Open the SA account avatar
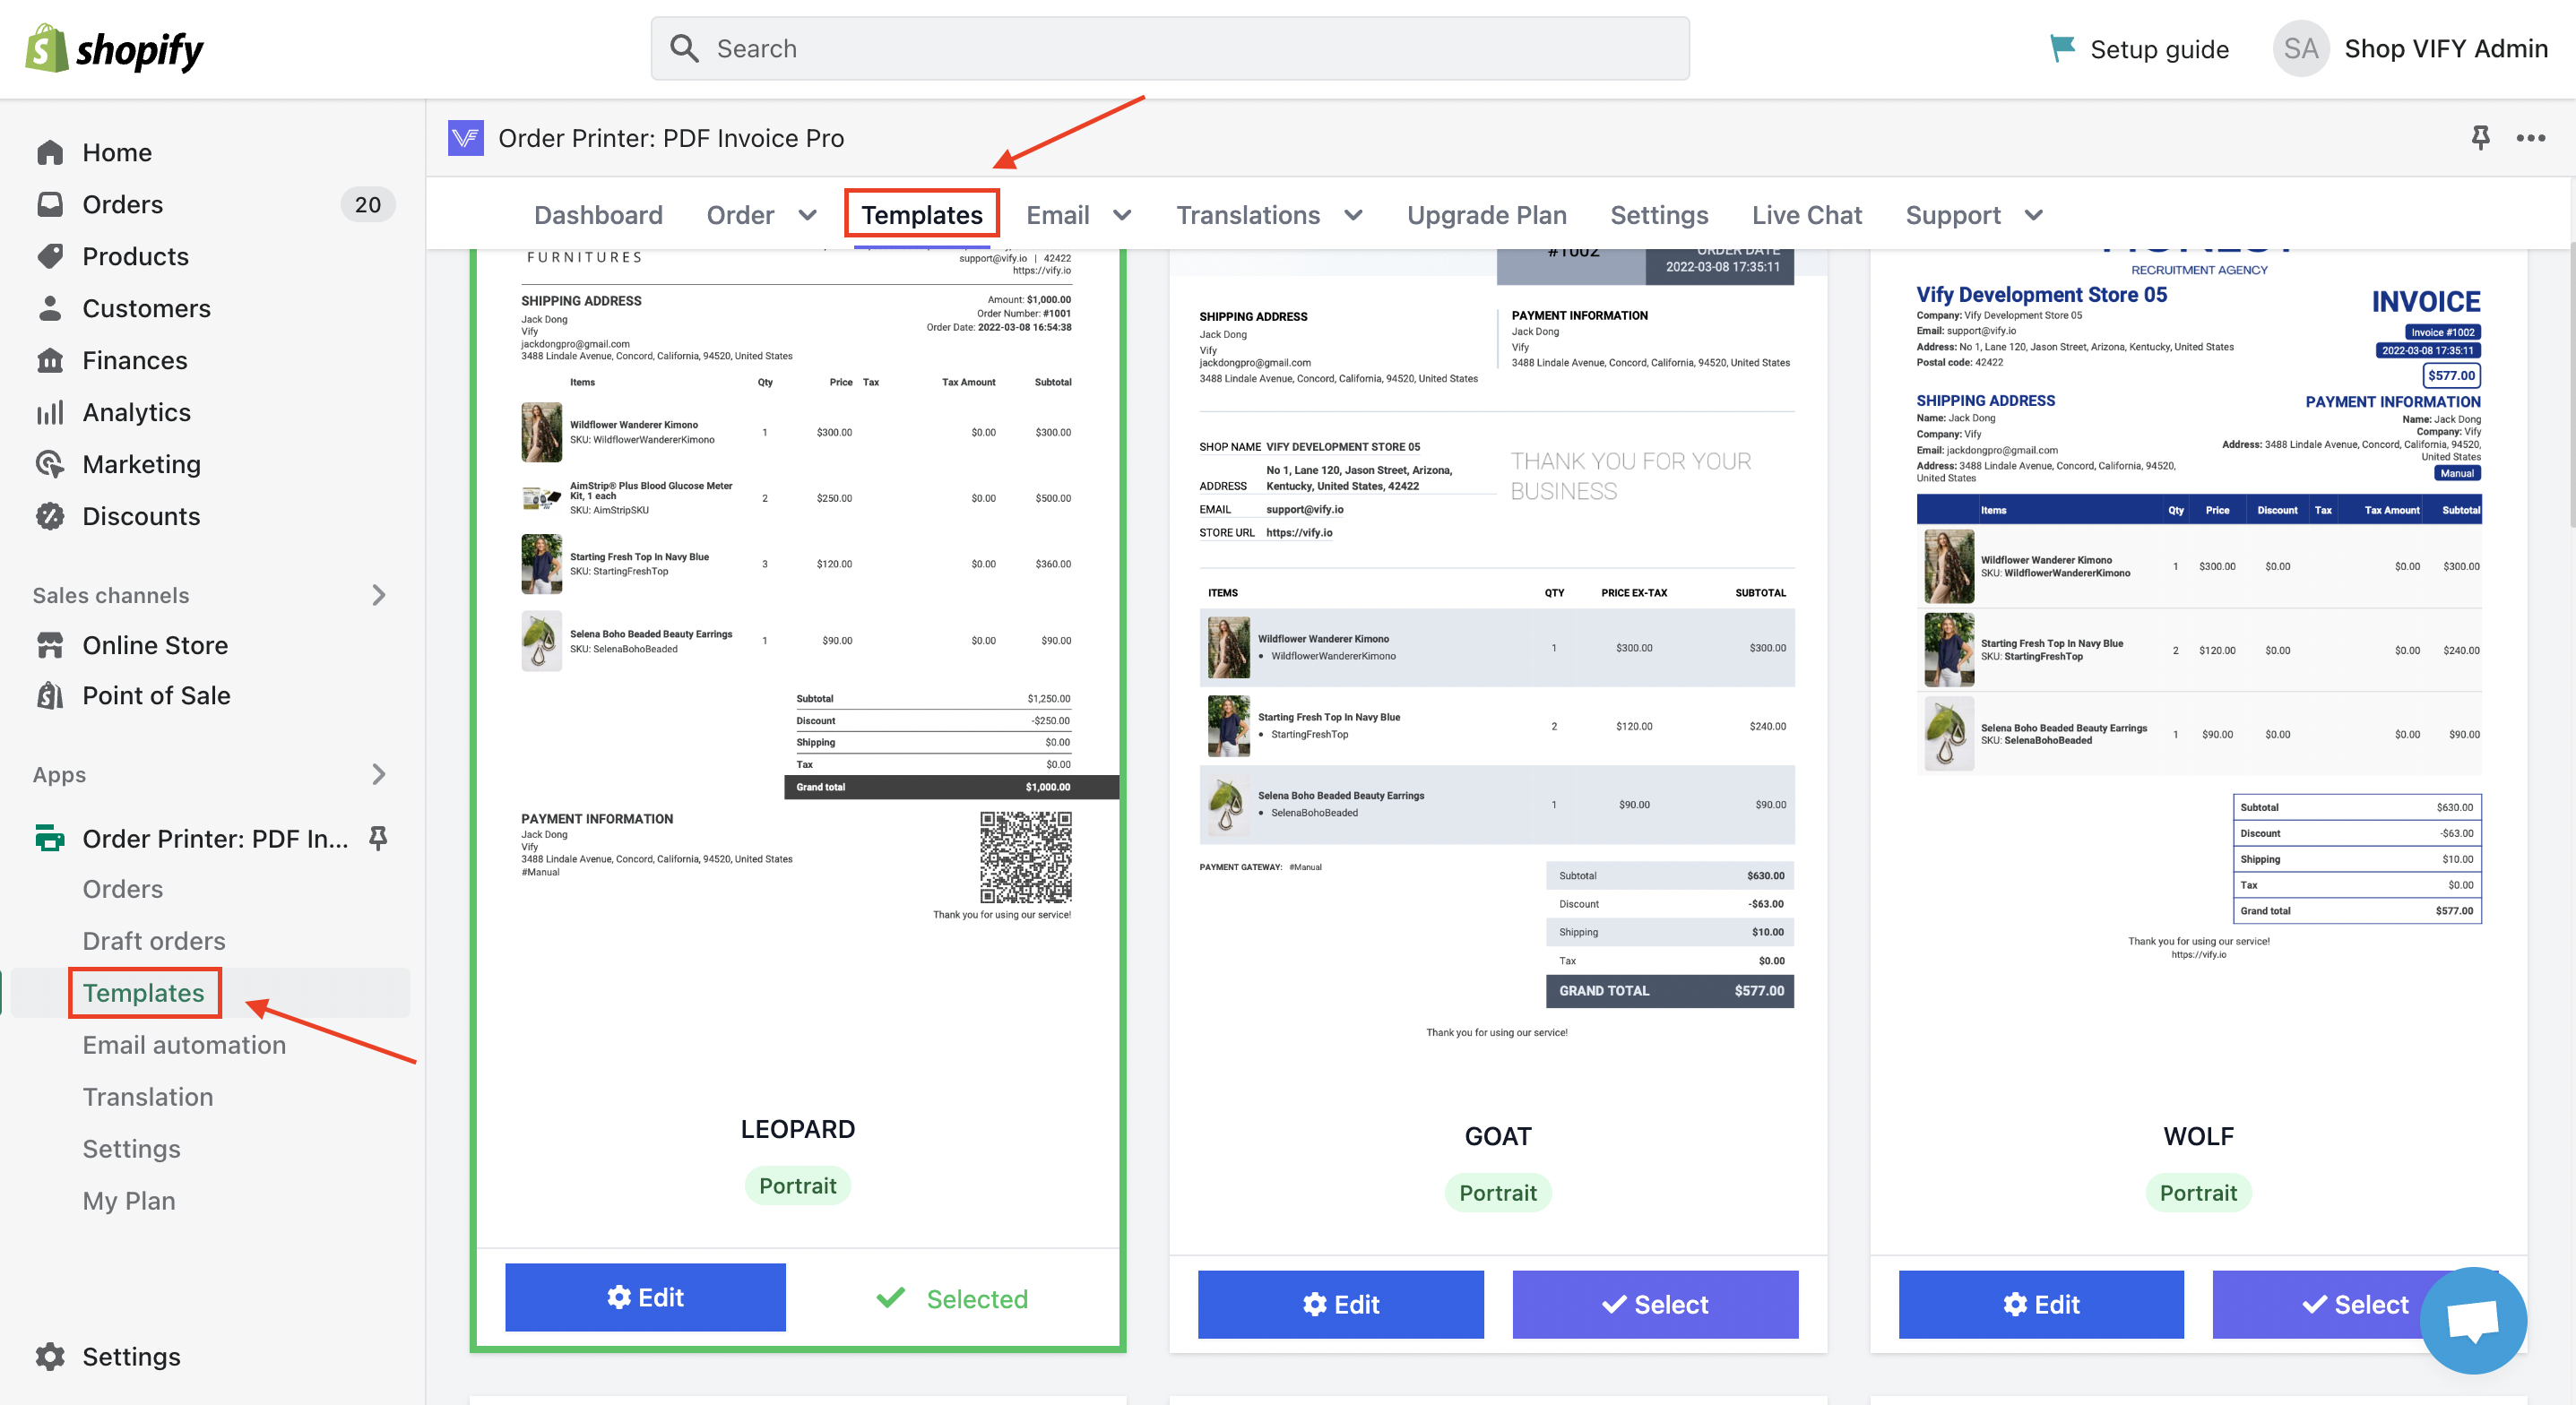Viewport: 2576px width, 1405px height. [2300, 48]
